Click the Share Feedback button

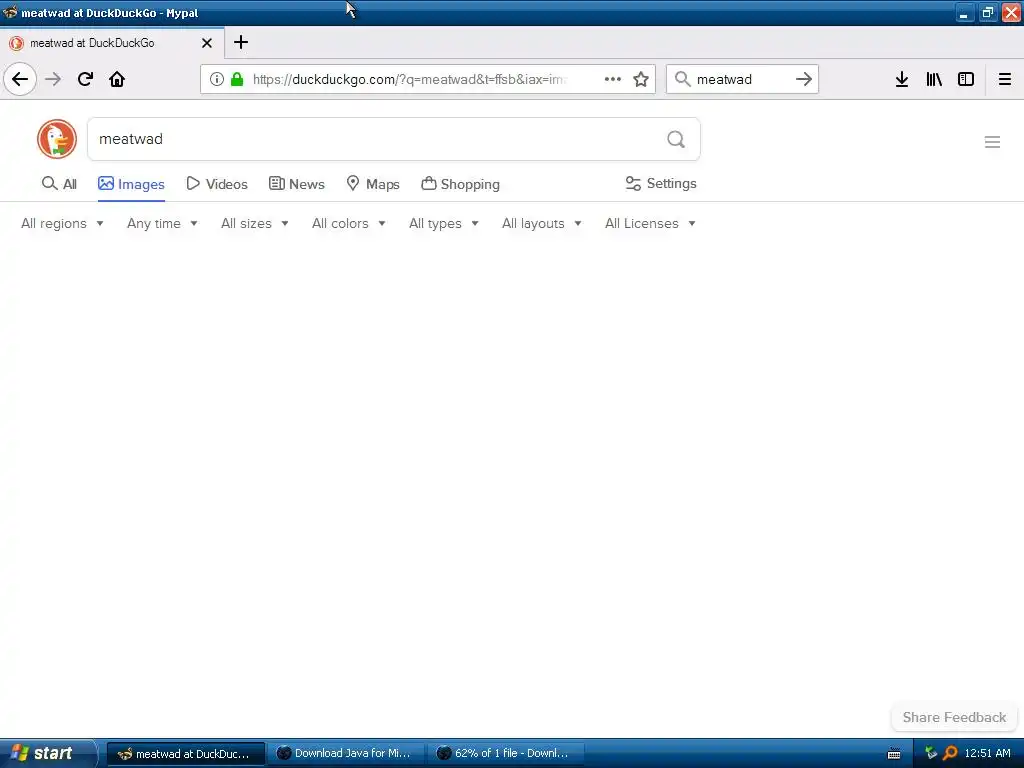click(954, 717)
